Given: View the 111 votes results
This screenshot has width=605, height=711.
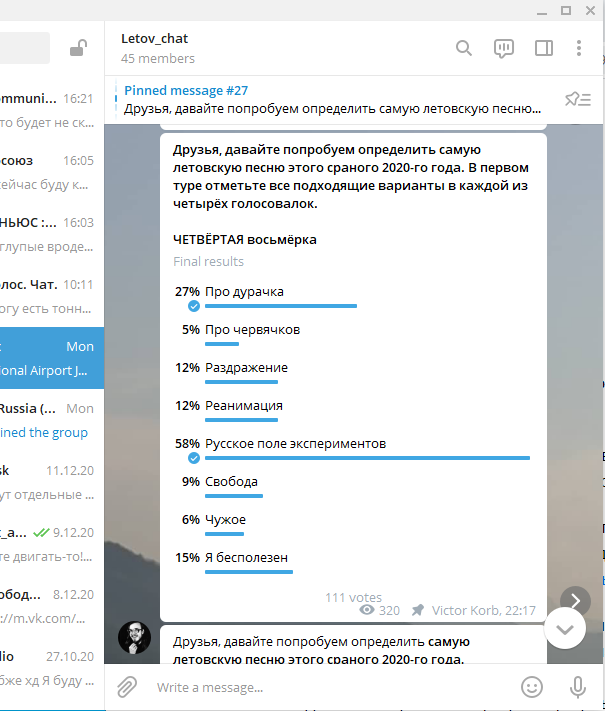Looking at the screenshot, I should tap(353, 598).
